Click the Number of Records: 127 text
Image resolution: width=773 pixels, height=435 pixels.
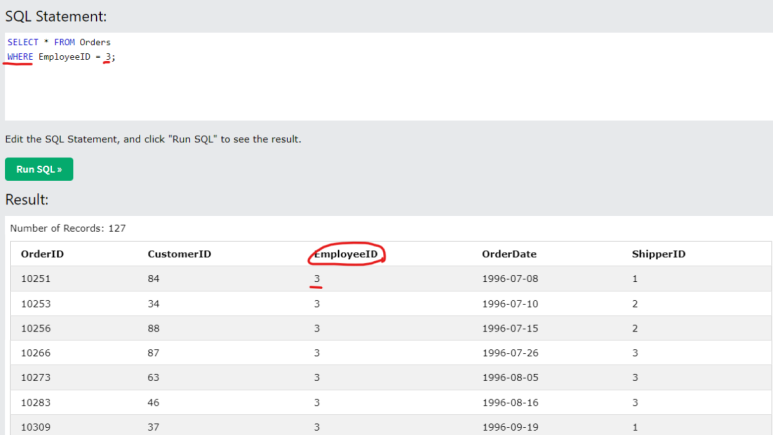[x=68, y=228]
